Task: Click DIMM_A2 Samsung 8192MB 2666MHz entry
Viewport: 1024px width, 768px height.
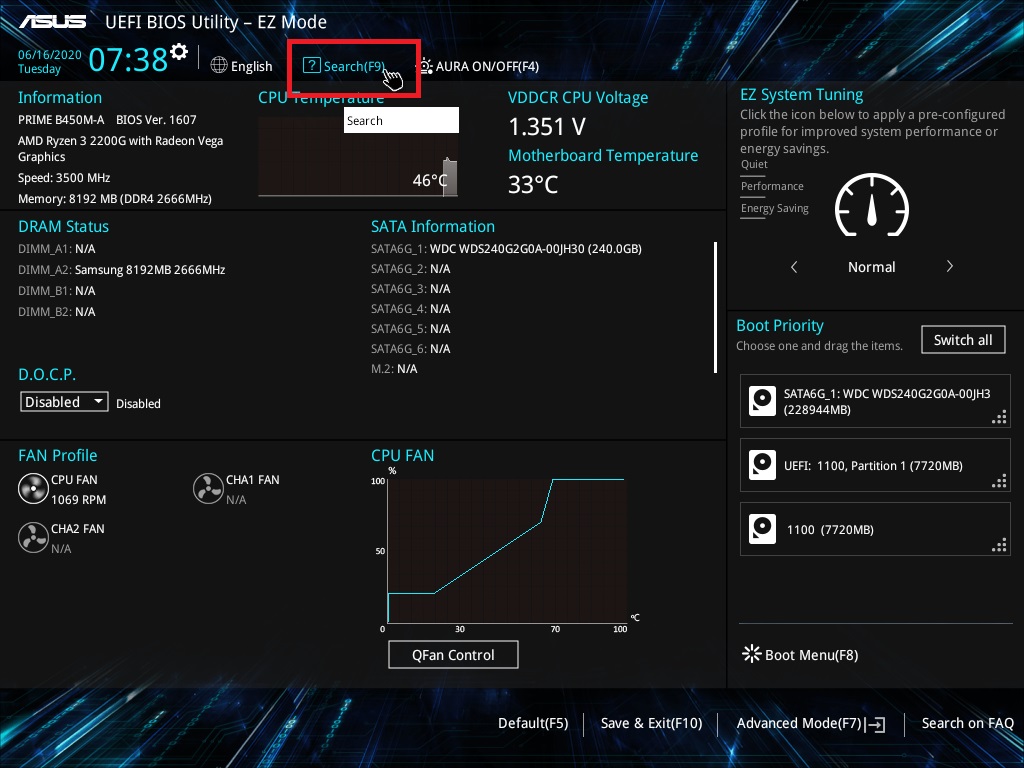Action: click(121, 270)
